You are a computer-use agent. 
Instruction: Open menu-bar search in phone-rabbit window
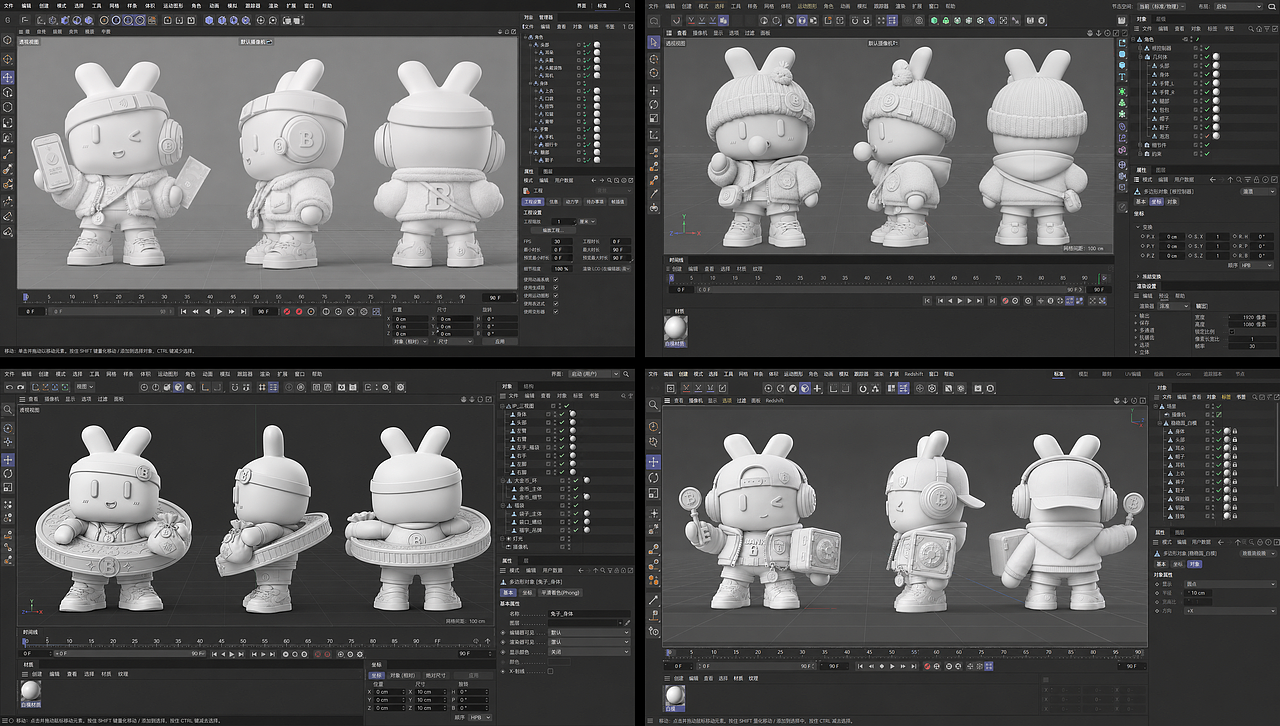625,5
